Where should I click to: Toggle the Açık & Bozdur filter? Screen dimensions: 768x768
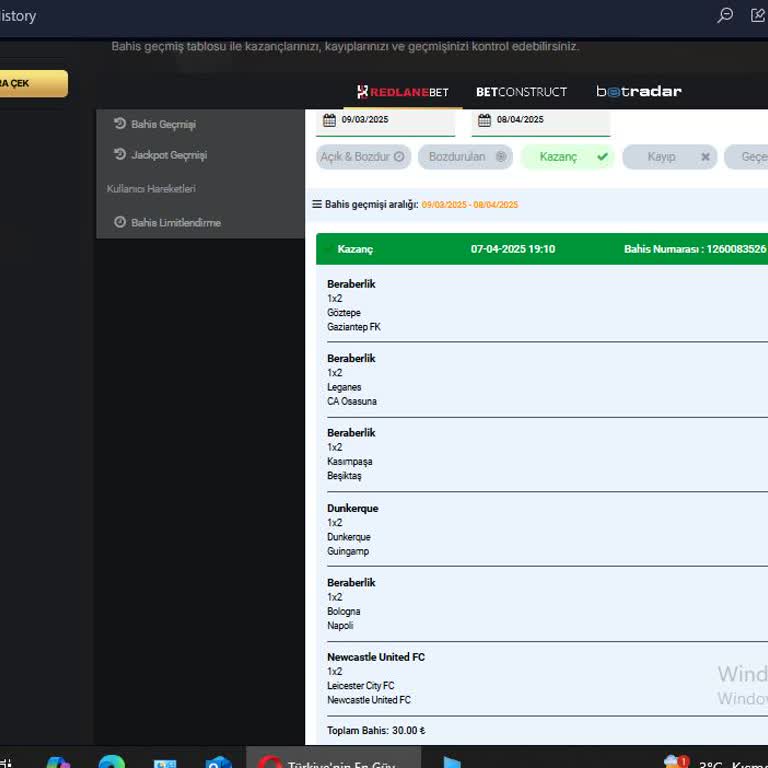pos(363,157)
